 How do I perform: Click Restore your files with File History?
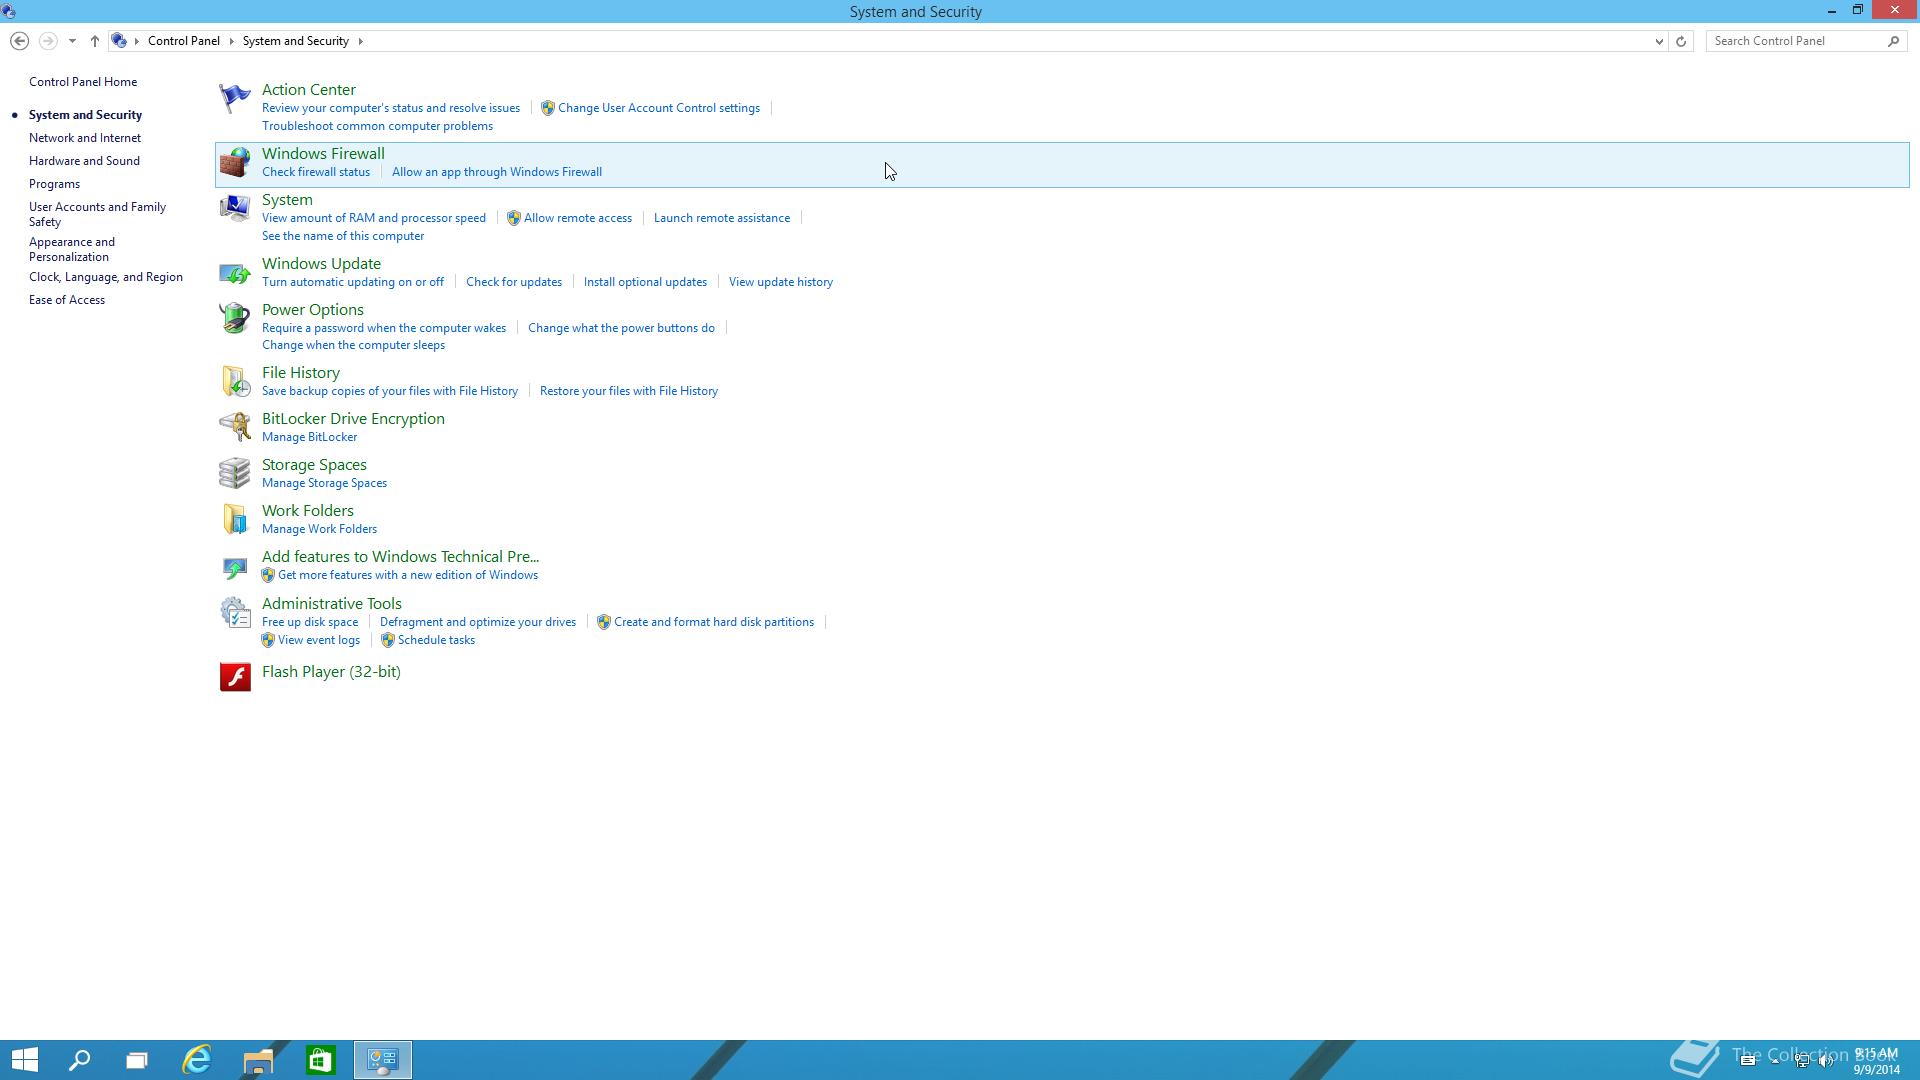(629, 391)
